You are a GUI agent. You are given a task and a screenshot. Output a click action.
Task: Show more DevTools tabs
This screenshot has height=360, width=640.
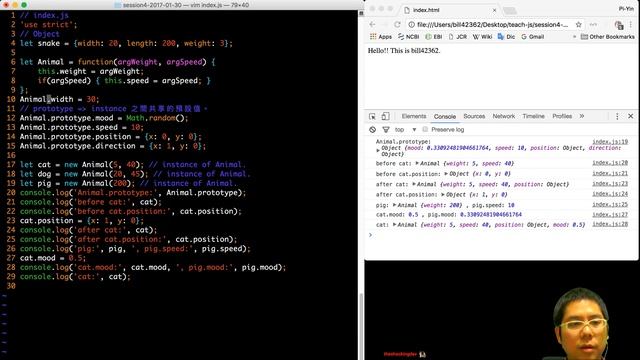coord(582,116)
